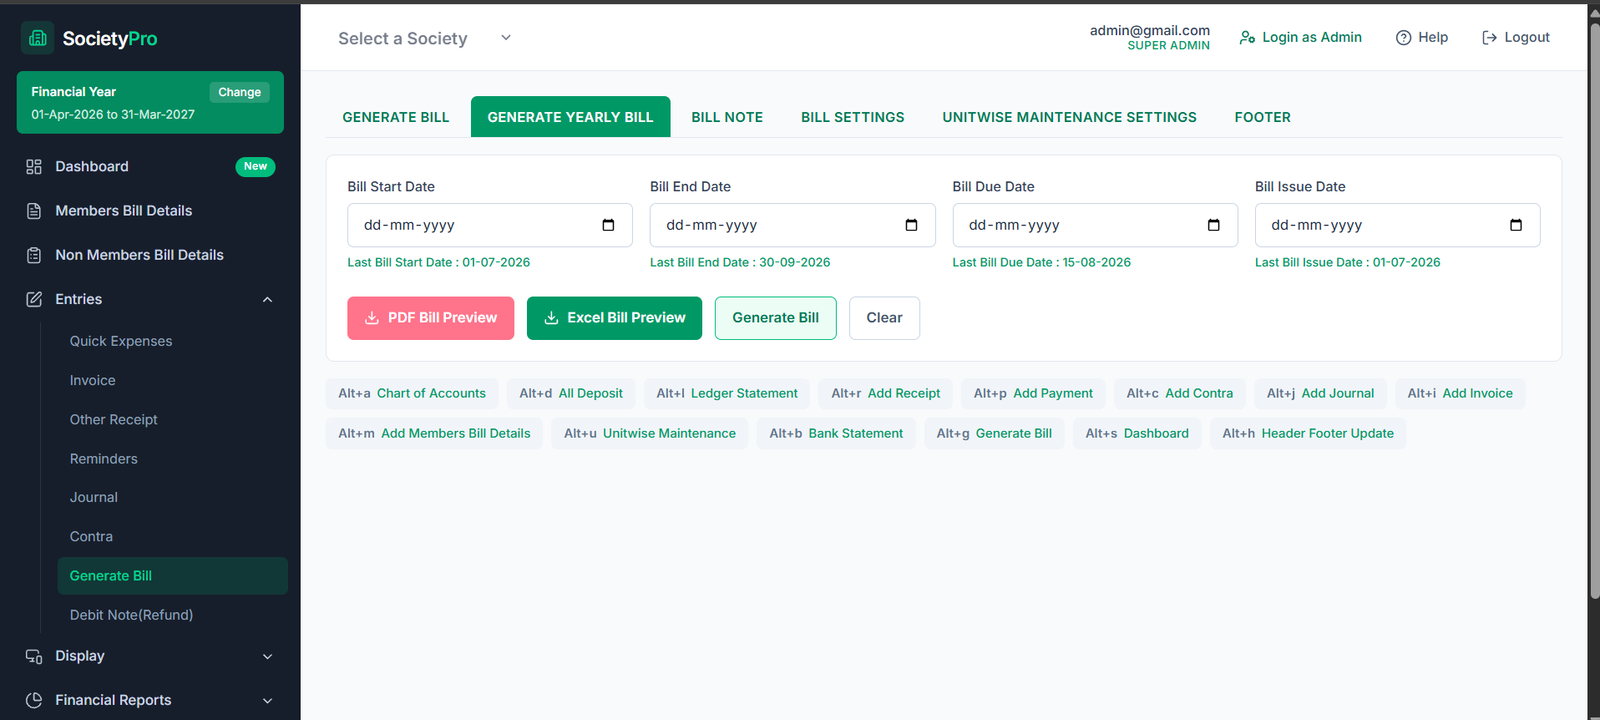Open the Unitwise Maintenance Settings tab
The image size is (1600, 720).
pos(1069,117)
